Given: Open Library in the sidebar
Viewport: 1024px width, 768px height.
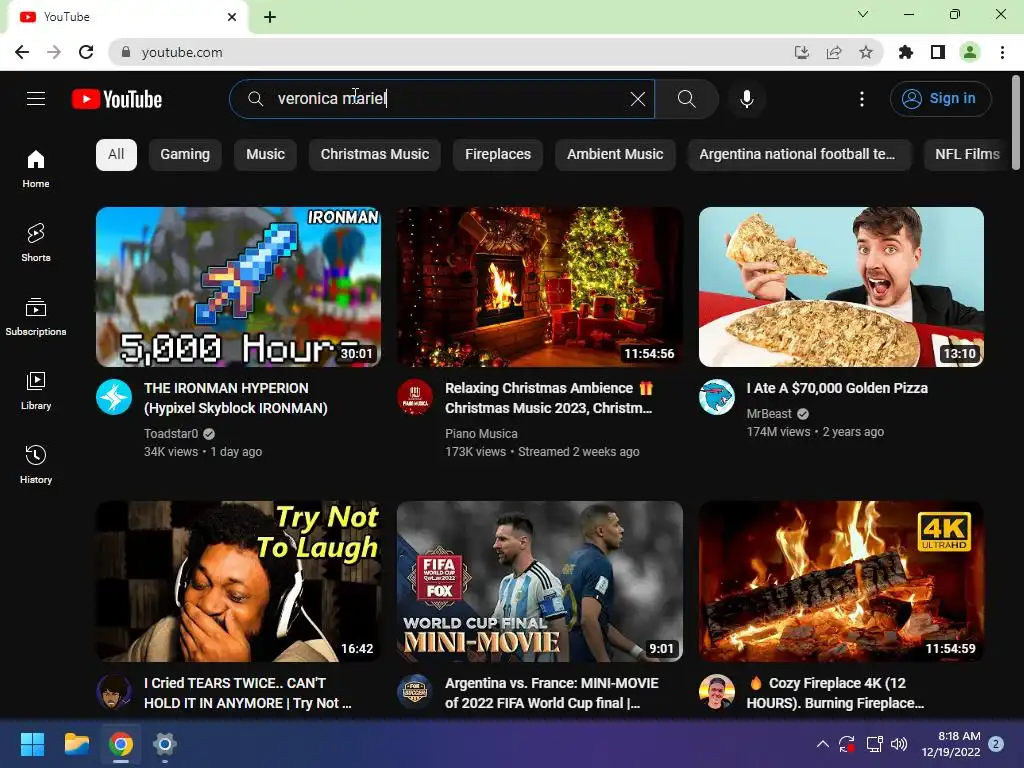Looking at the screenshot, I should click(x=36, y=391).
